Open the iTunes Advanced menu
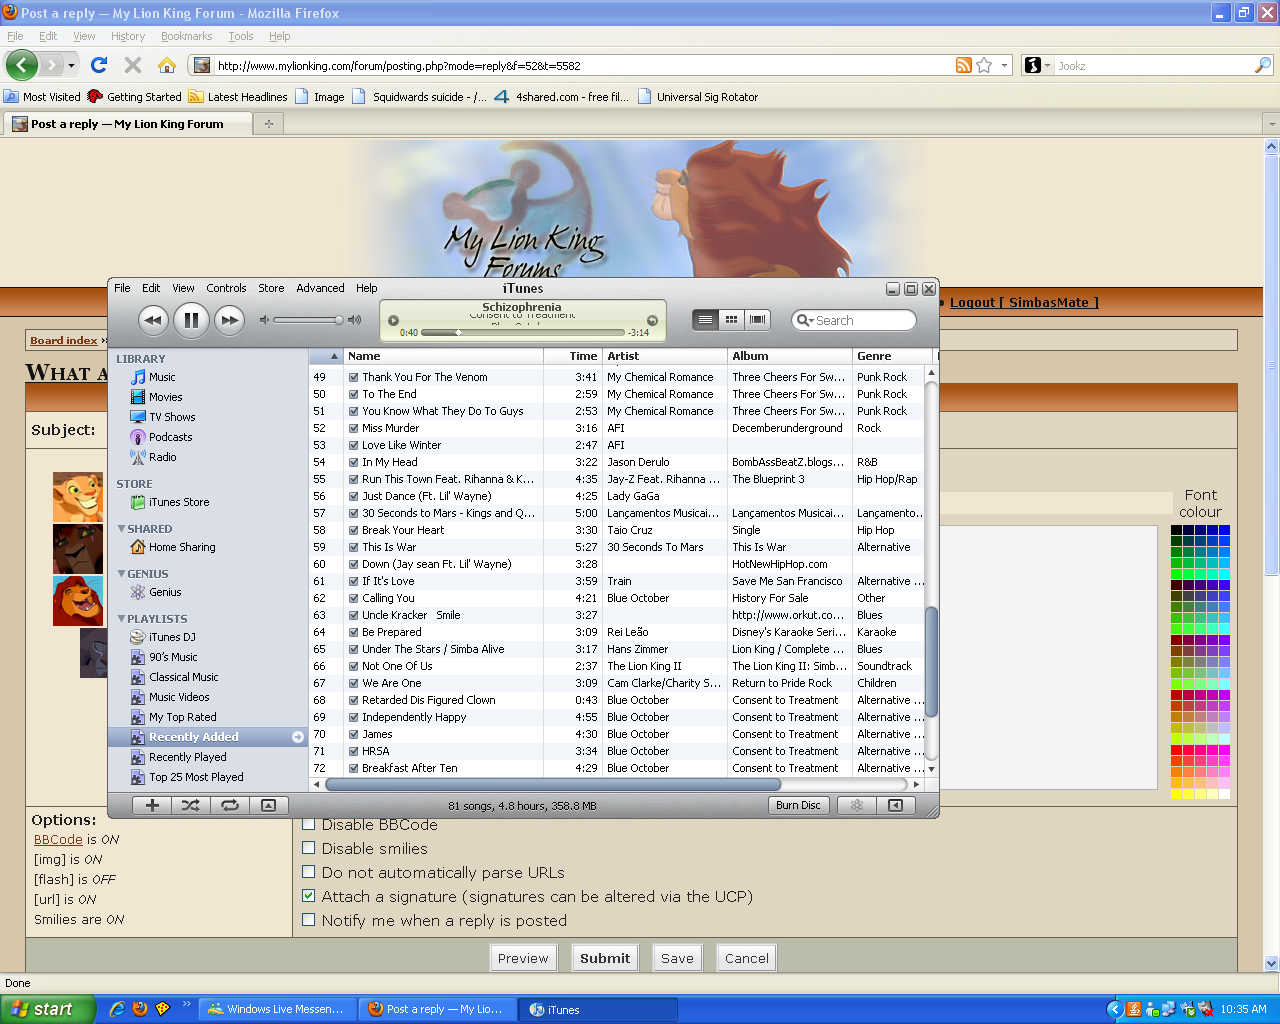The width and height of the screenshot is (1280, 1024). pos(320,288)
